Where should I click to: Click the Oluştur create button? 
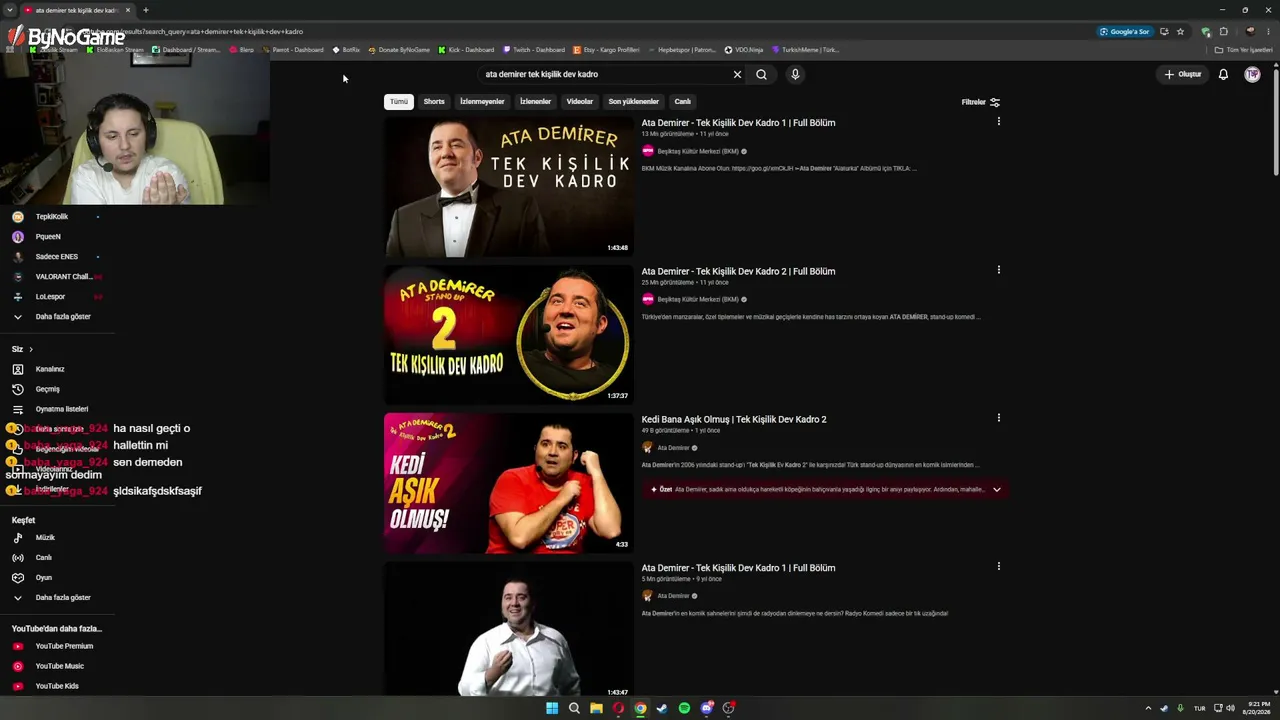point(1183,74)
